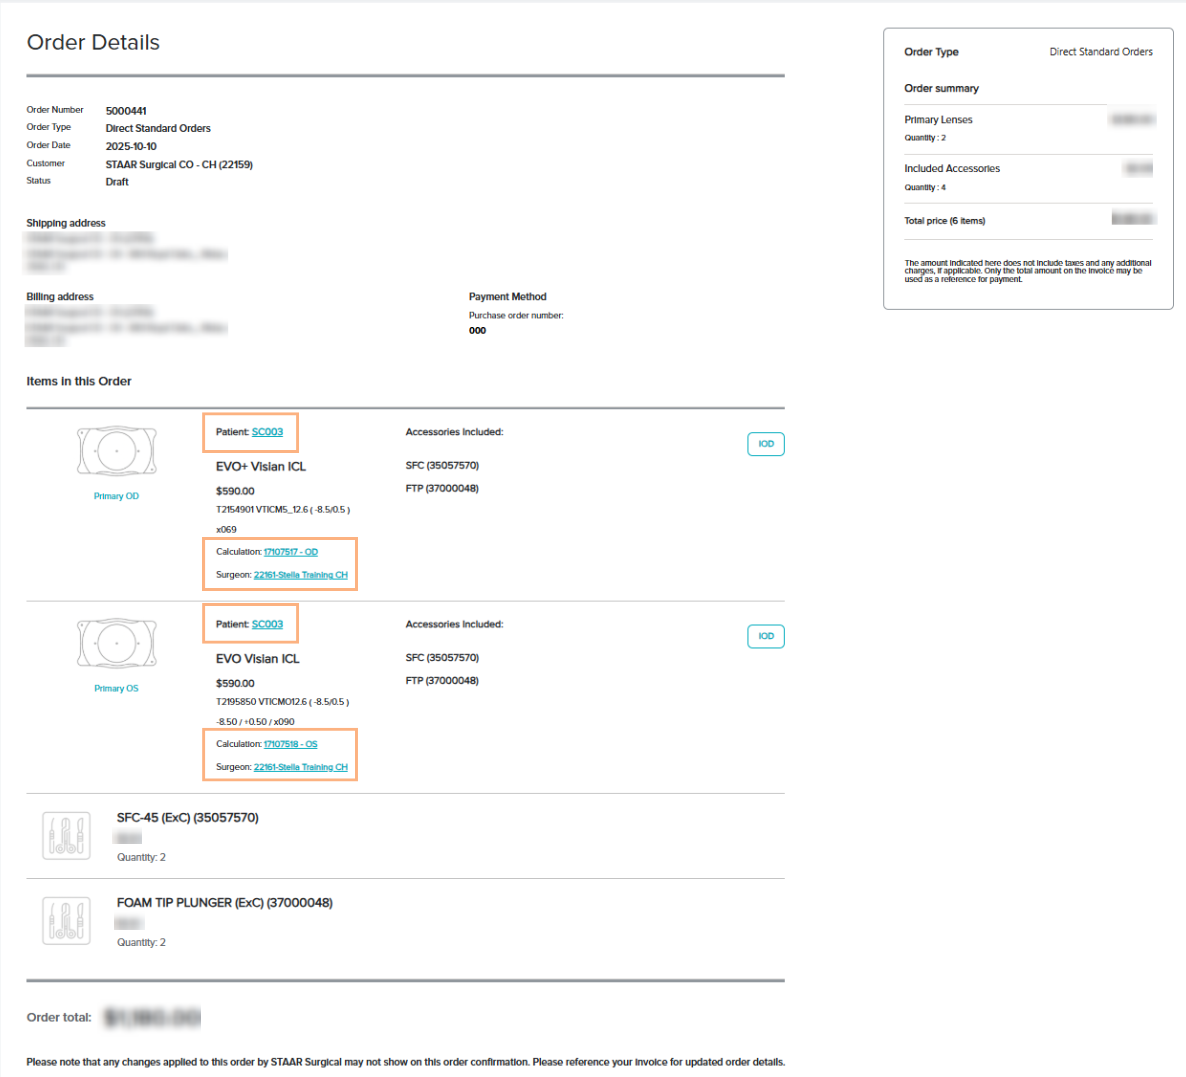Select the FOAM TIP PLUNGER (ExC) title
Viewport: 1186px width, 1077px height.
(224, 903)
